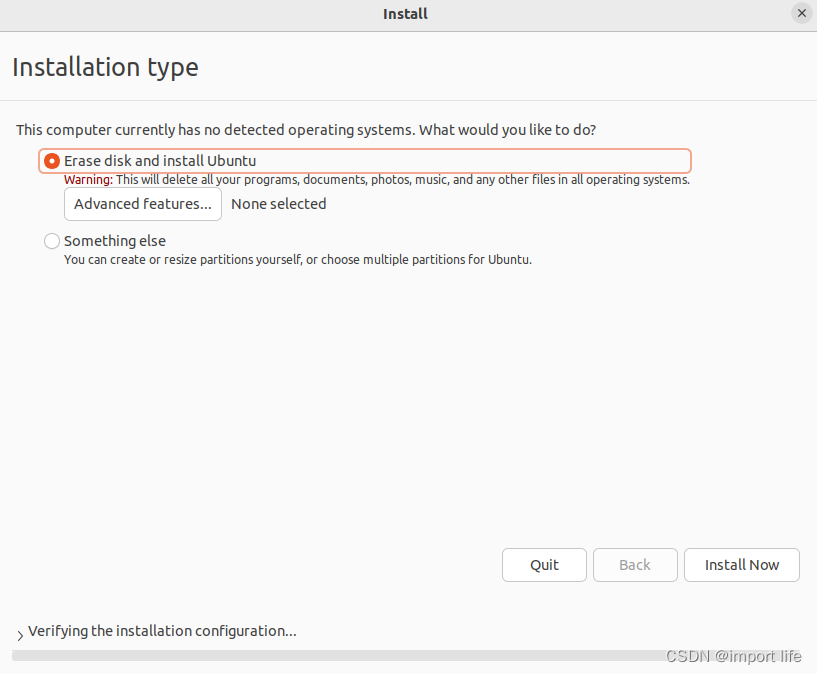Image resolution: width=817 pixels, height=674 pixels.
Task: Click the Installation type heading
Action: [x=105, y=67]
